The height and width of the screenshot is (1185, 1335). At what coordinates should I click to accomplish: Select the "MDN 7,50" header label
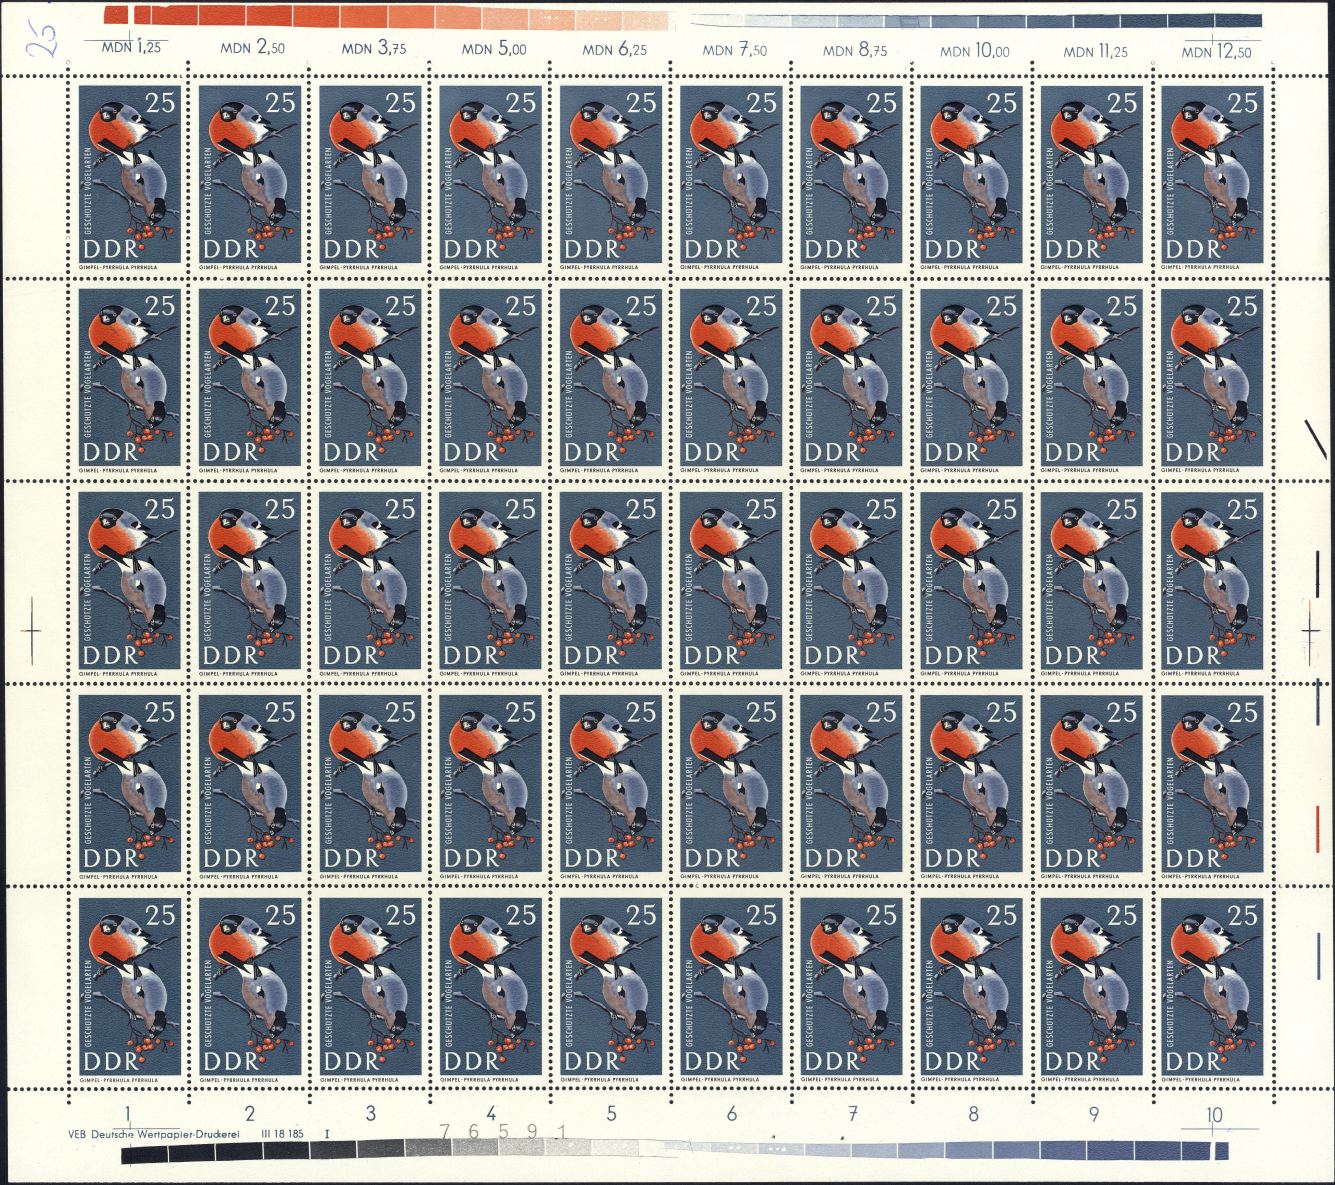tap(734, 49)
